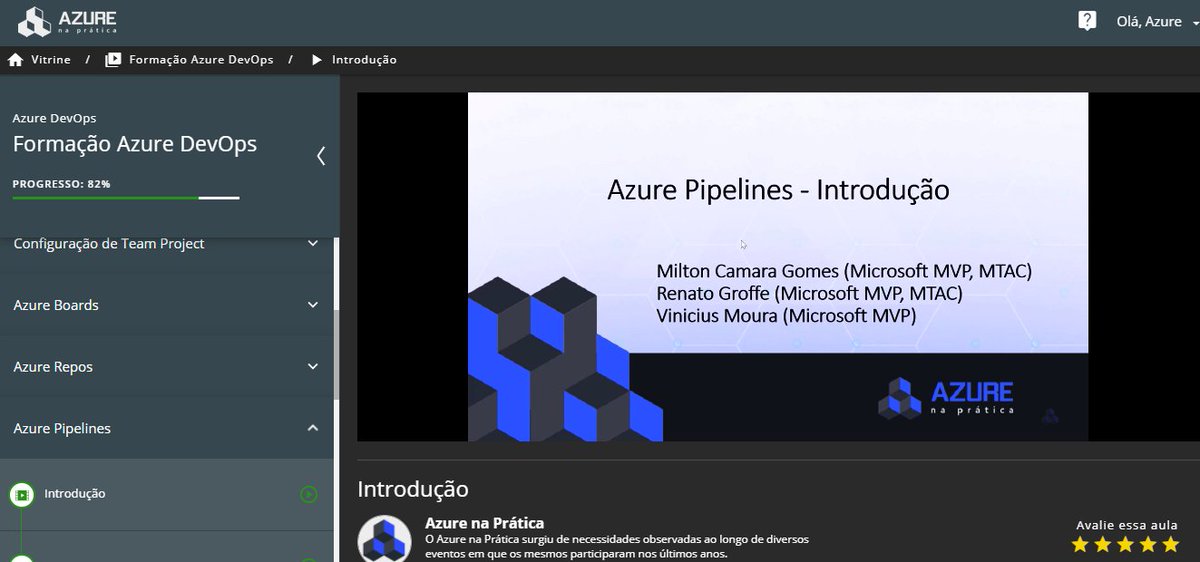This screenshot has width=1200, height=562.
Task: Click the Azure na Prática author avatar
Action: point(384,540)
